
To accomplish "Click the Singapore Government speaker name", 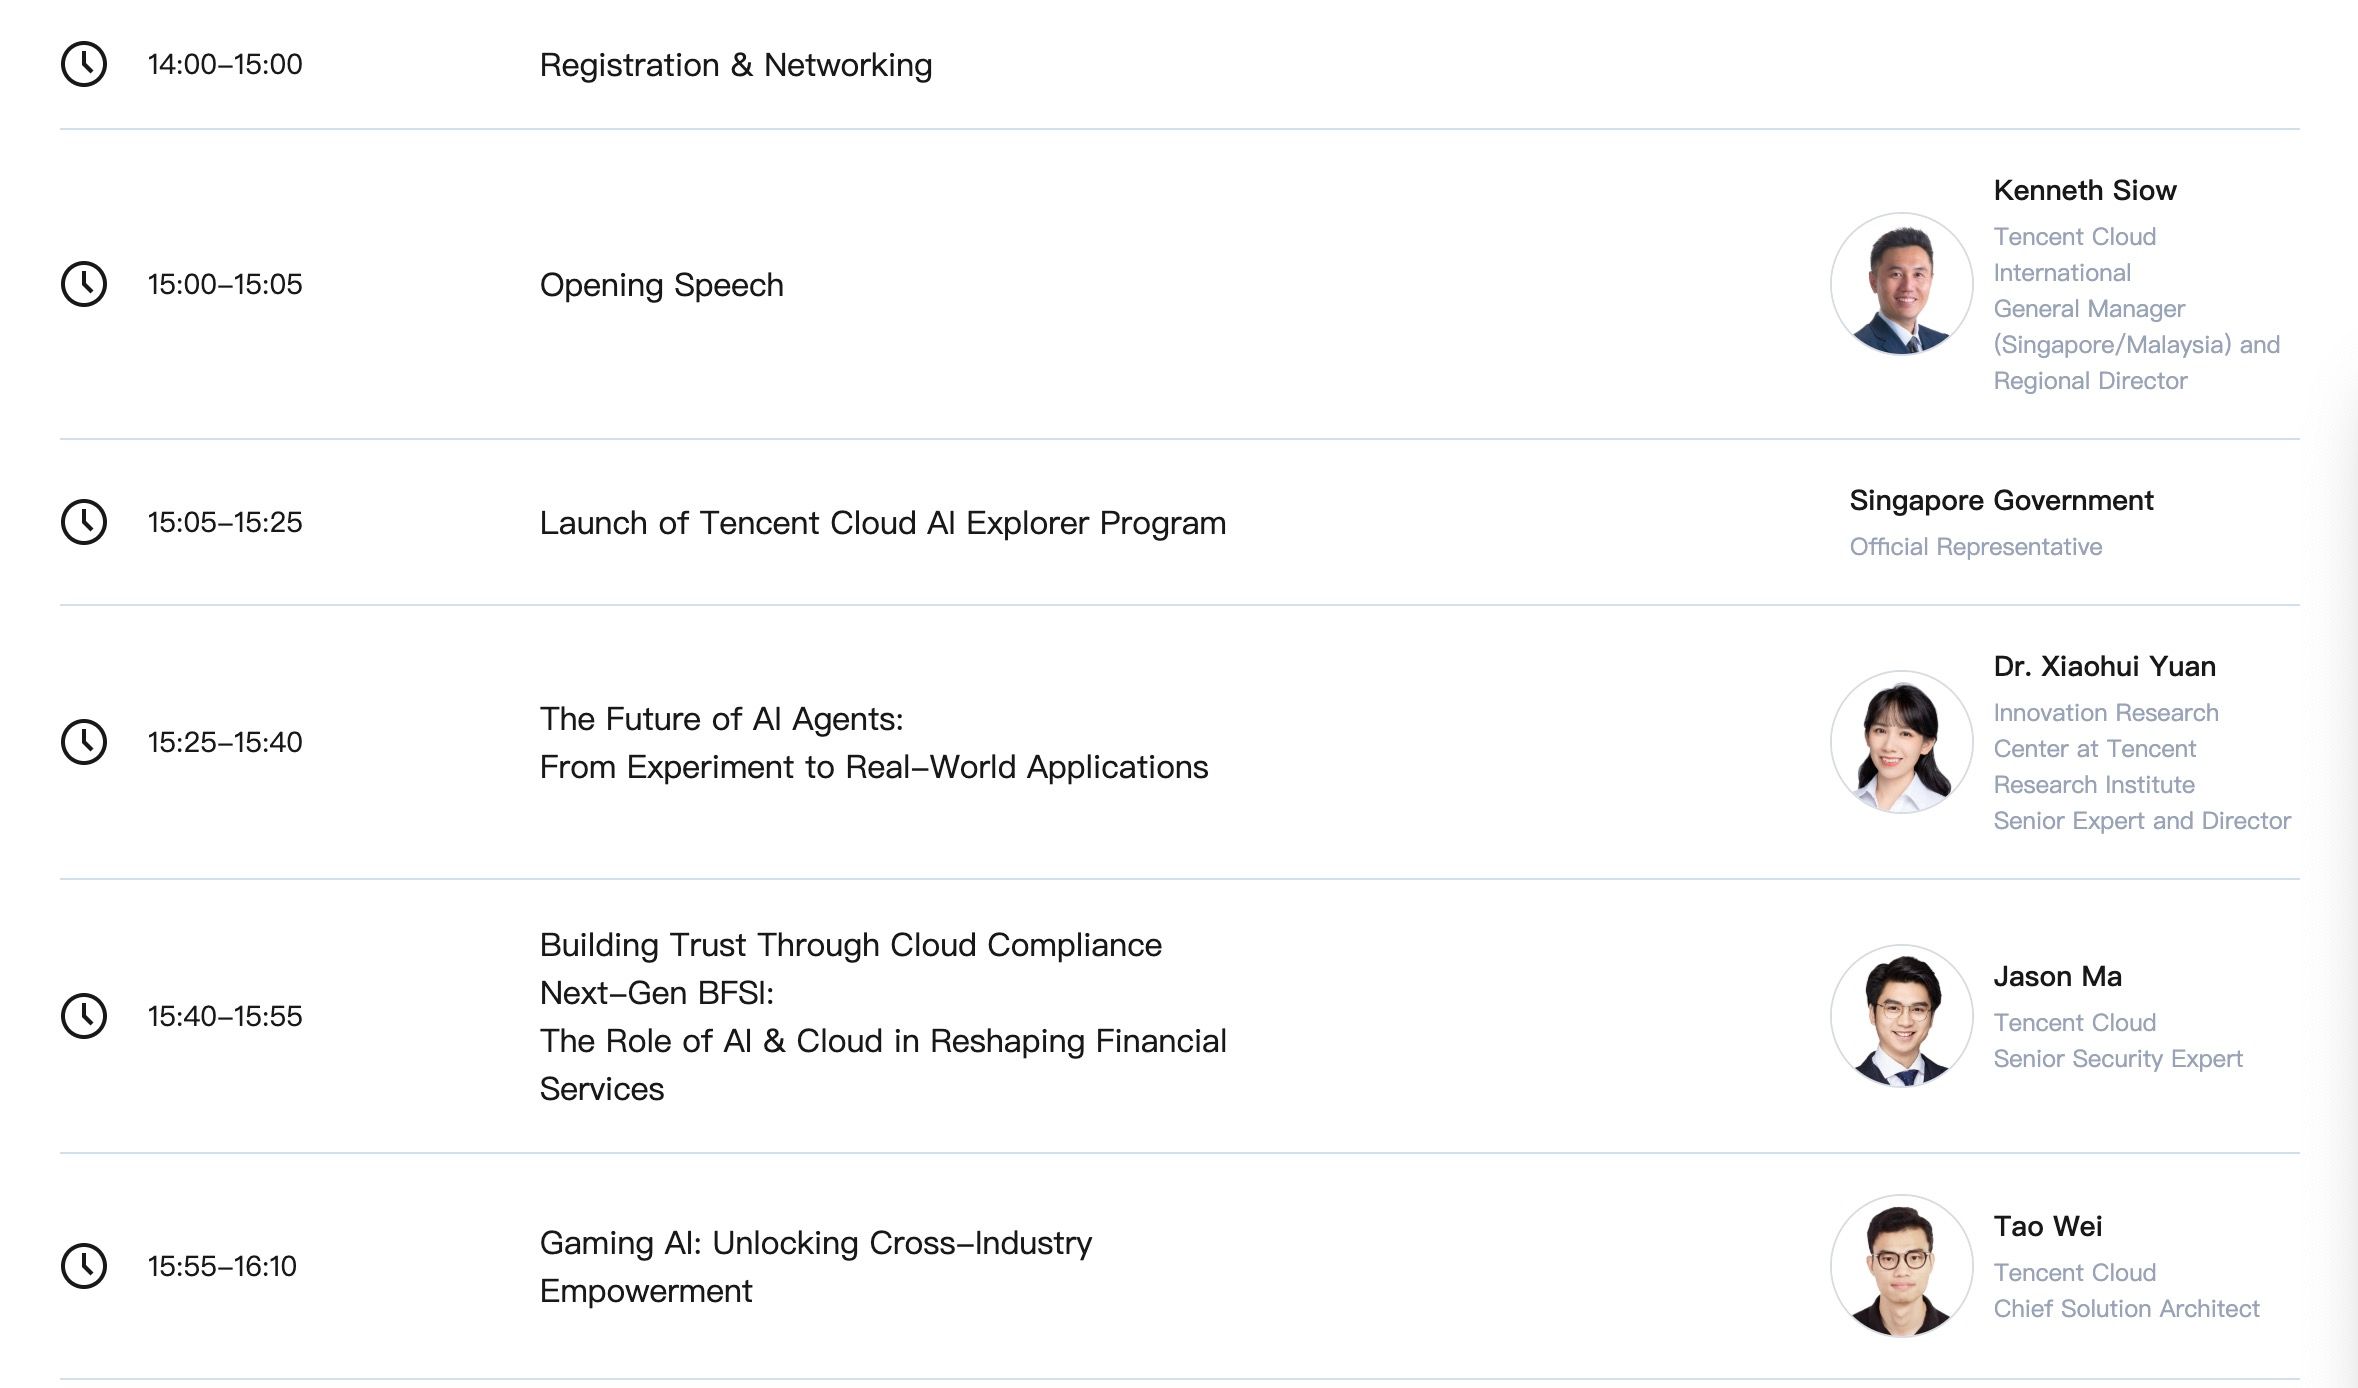I will pyautogui.click(x=2000, y=500).
